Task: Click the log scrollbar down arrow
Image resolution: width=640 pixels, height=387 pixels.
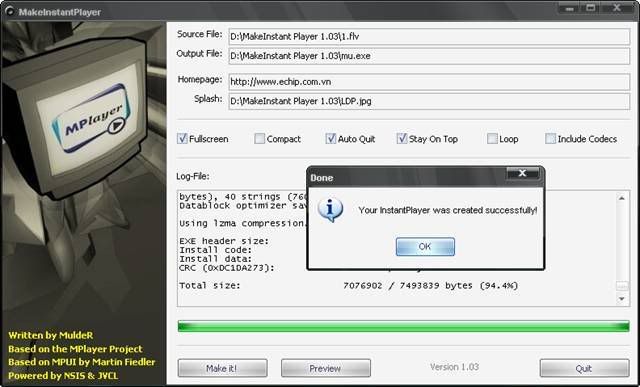Action: (x=622, y=299)
